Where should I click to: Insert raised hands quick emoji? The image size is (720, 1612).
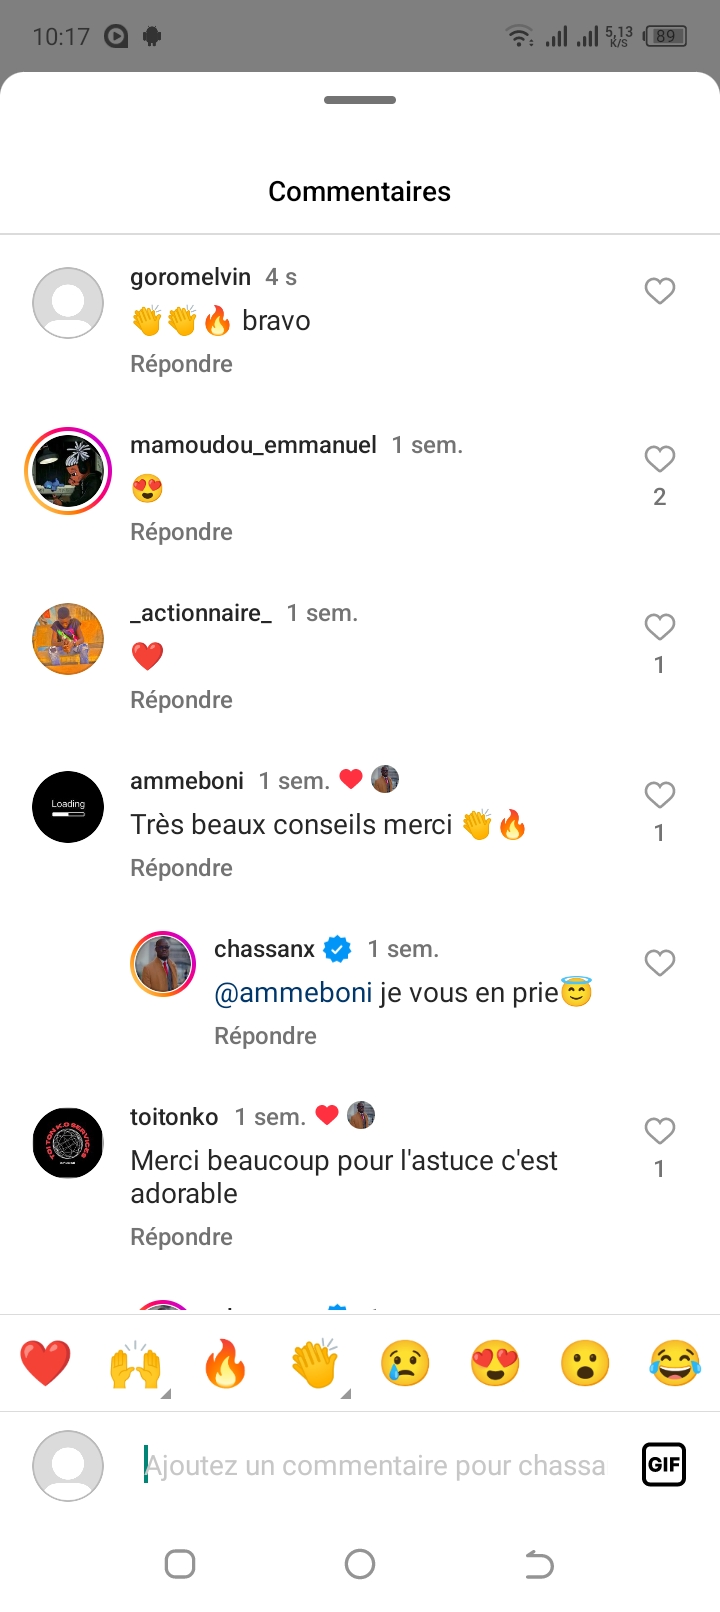(x=135, y=1363)
